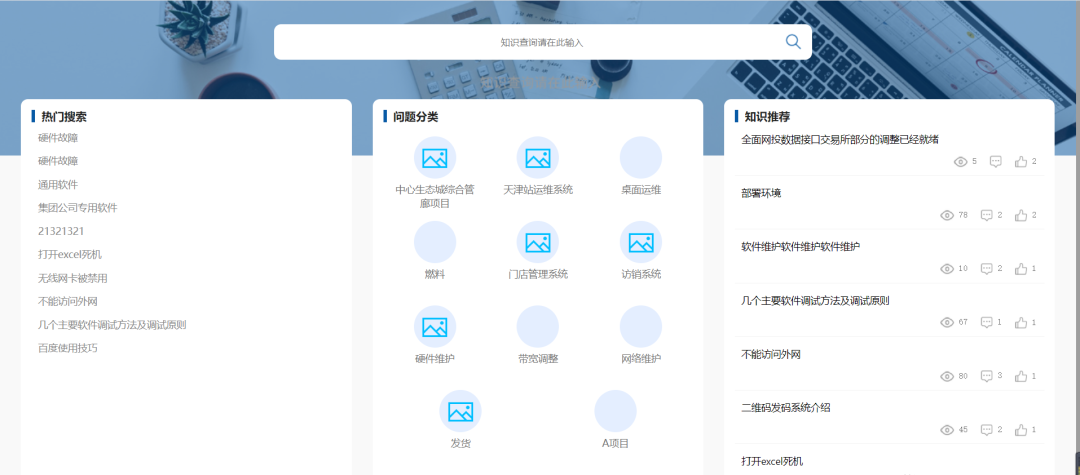Open the 访销系统 category icon

pos(641,242)
